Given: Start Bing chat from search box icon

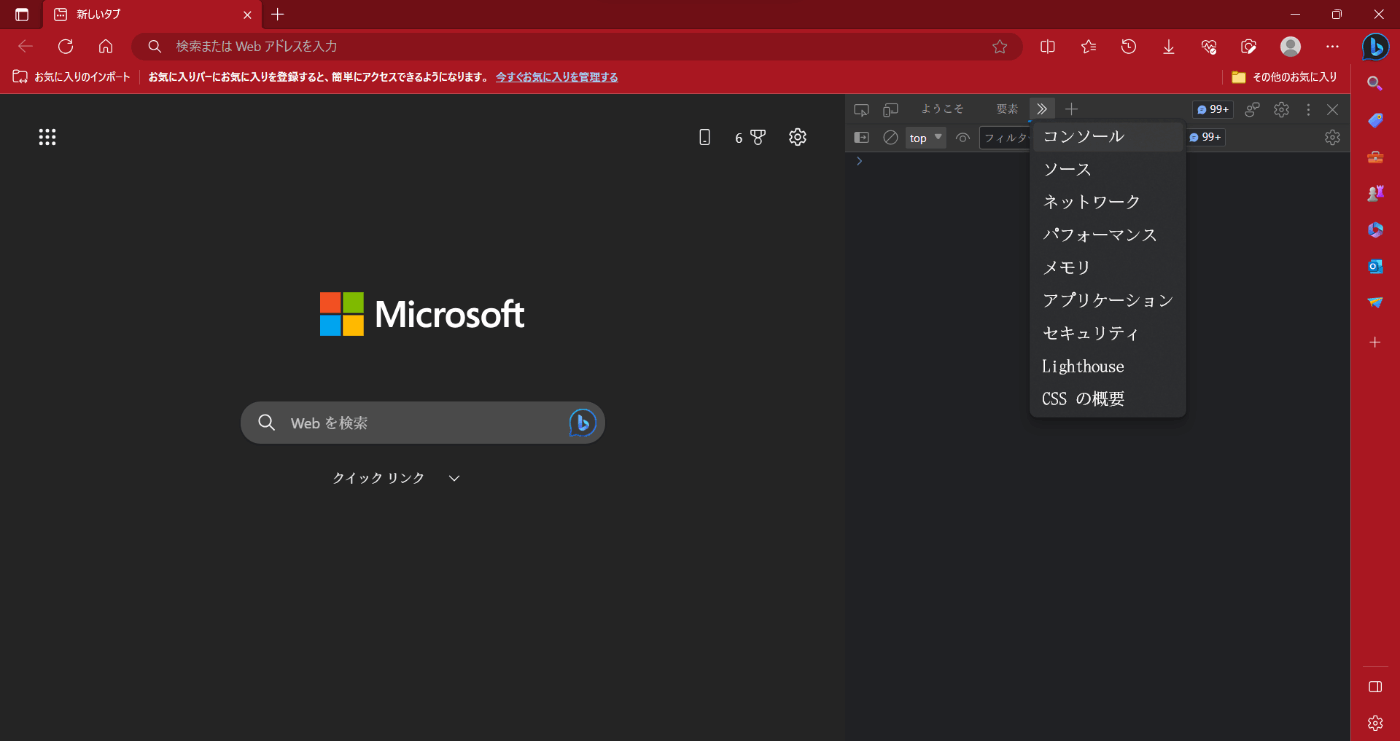Looking at the screenshot, I should pos(582,423).
